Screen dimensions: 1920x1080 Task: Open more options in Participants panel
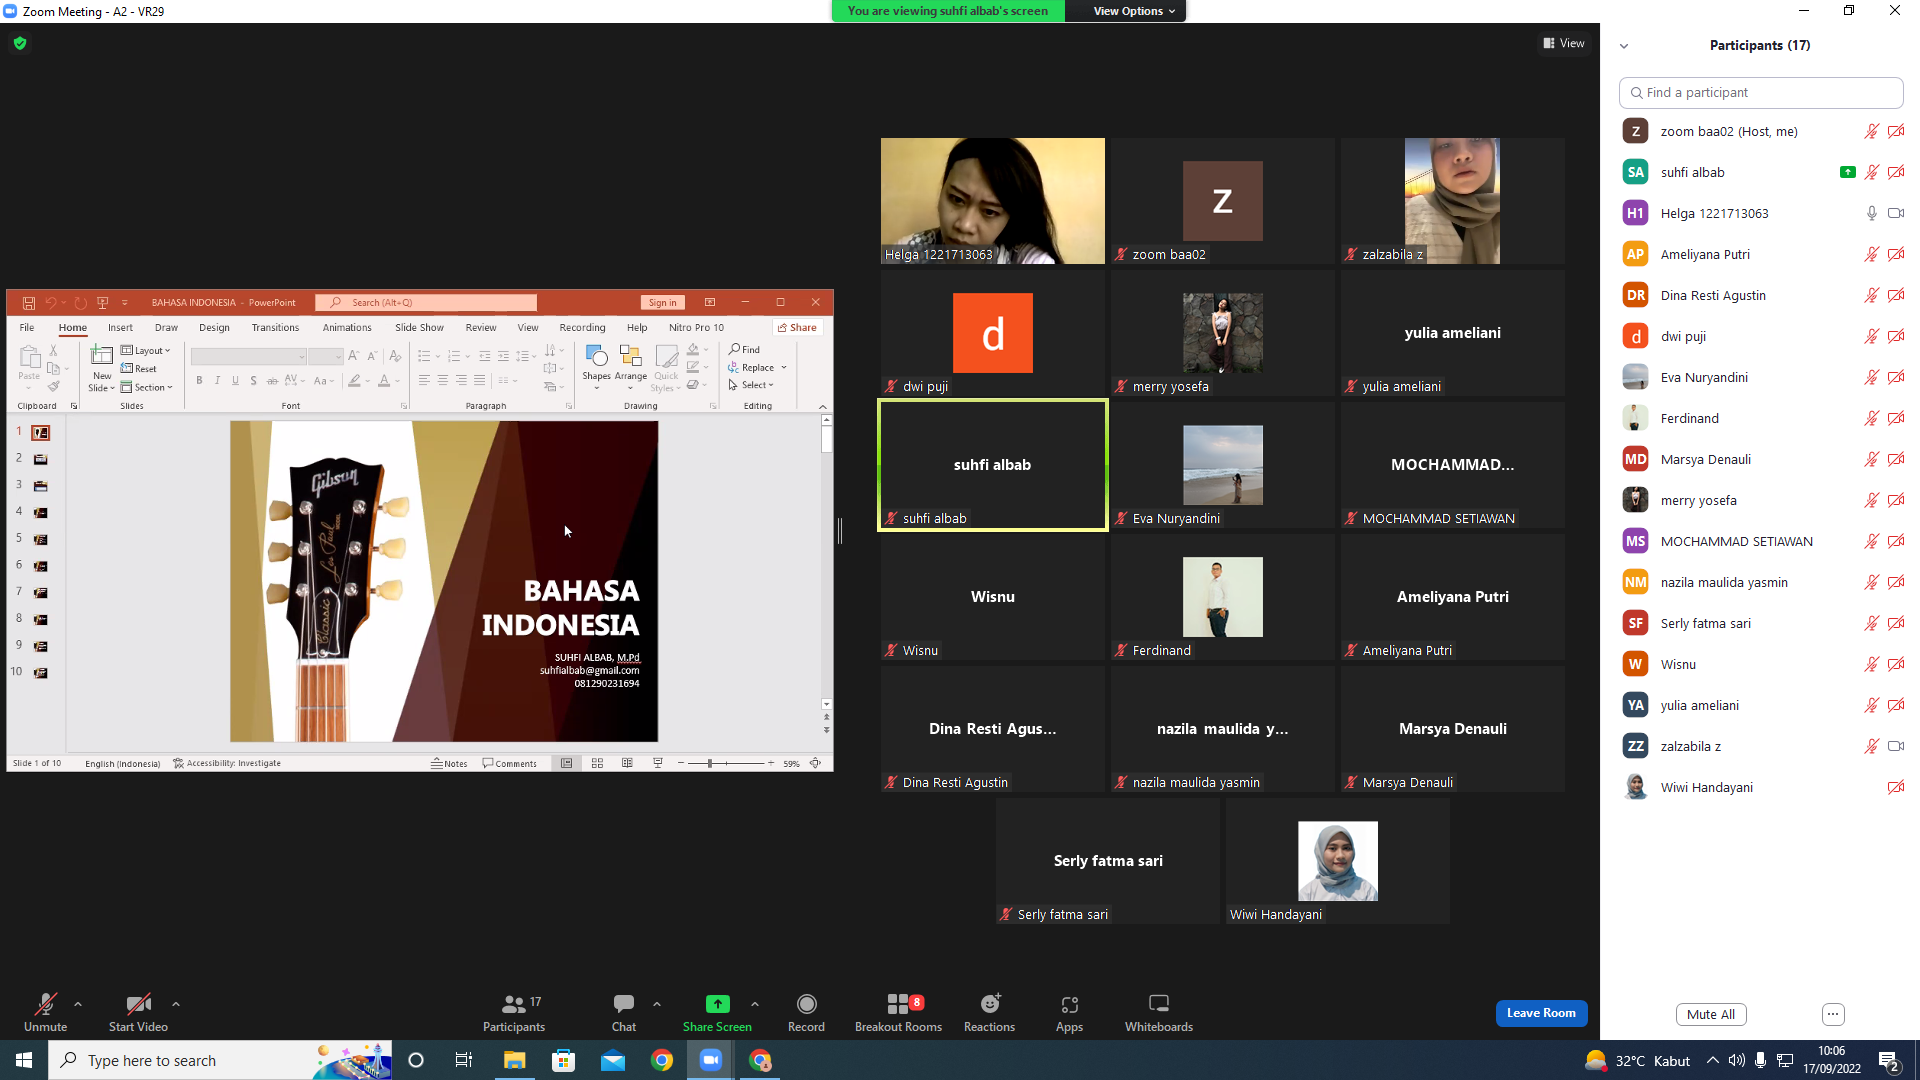tap(1833, 1014)
